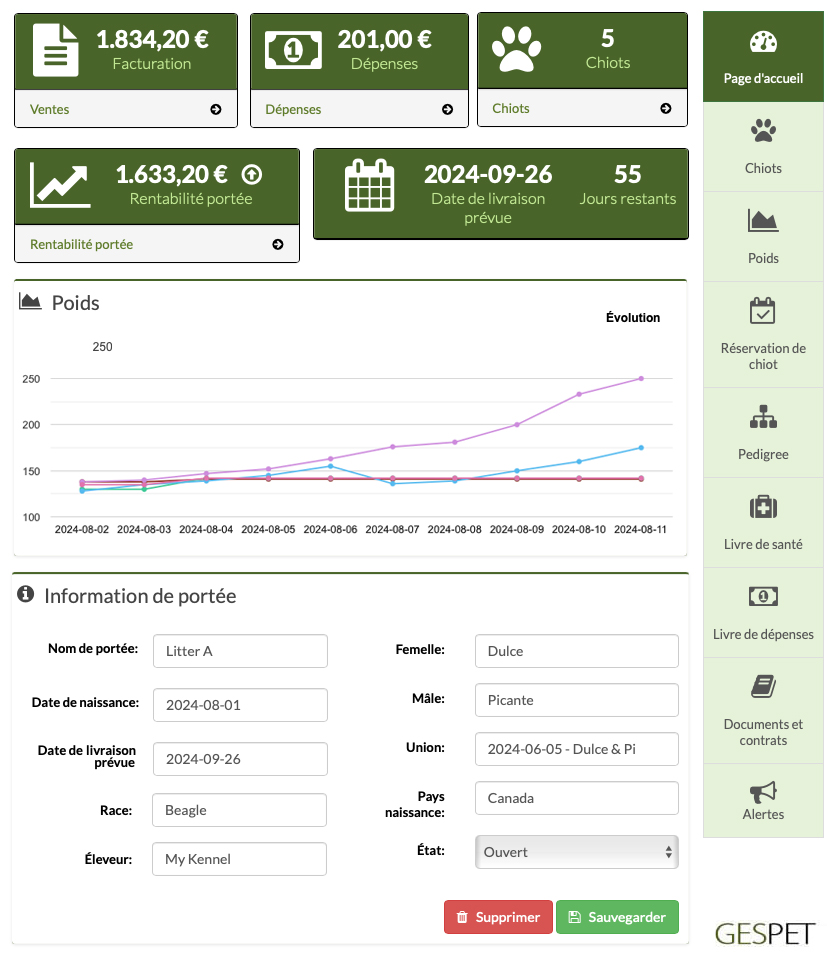Click the banknote icon on the Dépenses card
Viewport: 827px width, 959px height.
(x=294, y=50)
